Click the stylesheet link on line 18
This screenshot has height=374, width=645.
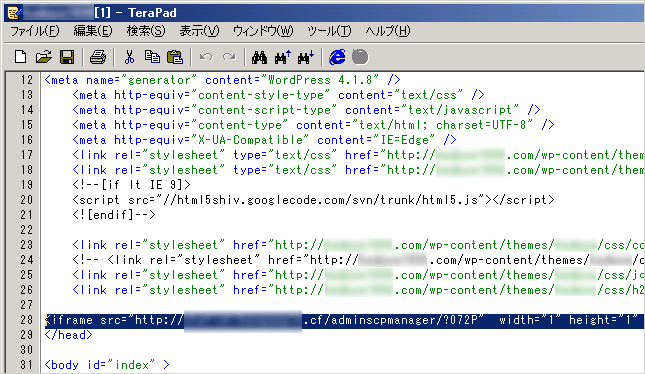coord(358,170)
